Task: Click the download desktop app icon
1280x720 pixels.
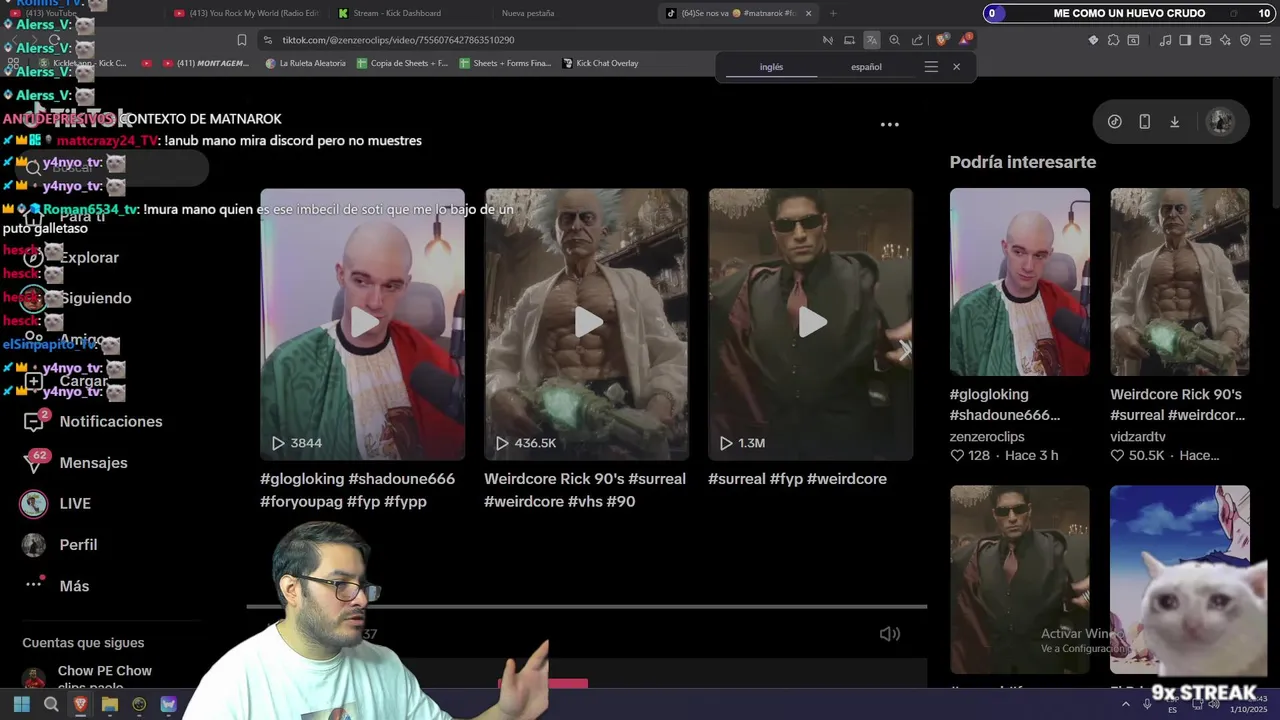Action: click(x=1174, y=121)
